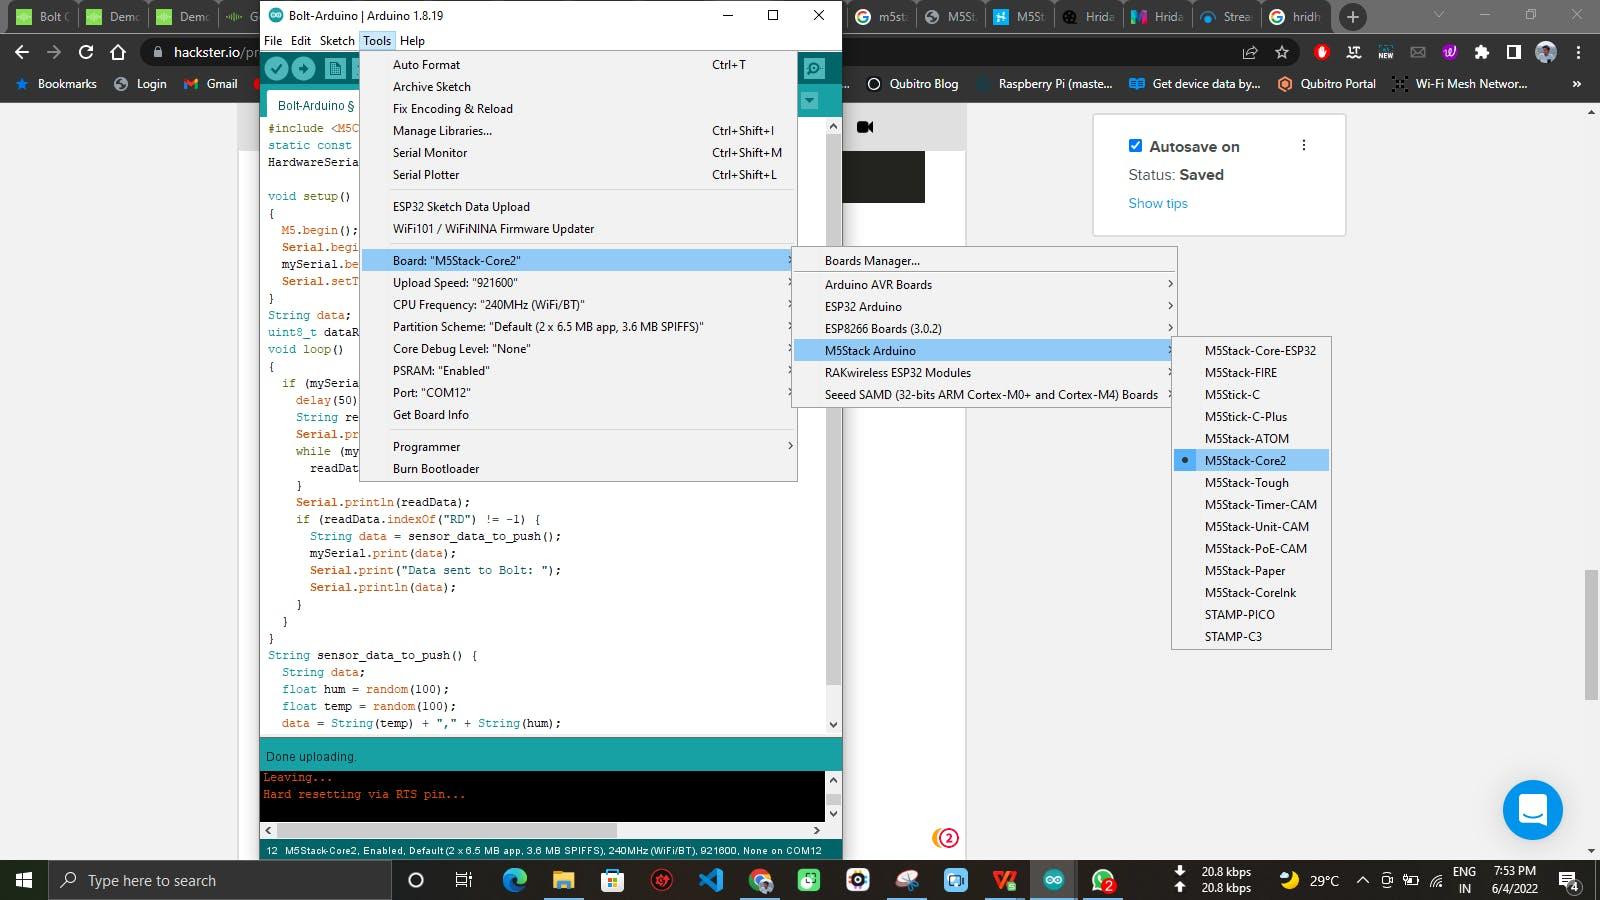Click the Show tips link
1600x900 pixels.
(1158, 203)
